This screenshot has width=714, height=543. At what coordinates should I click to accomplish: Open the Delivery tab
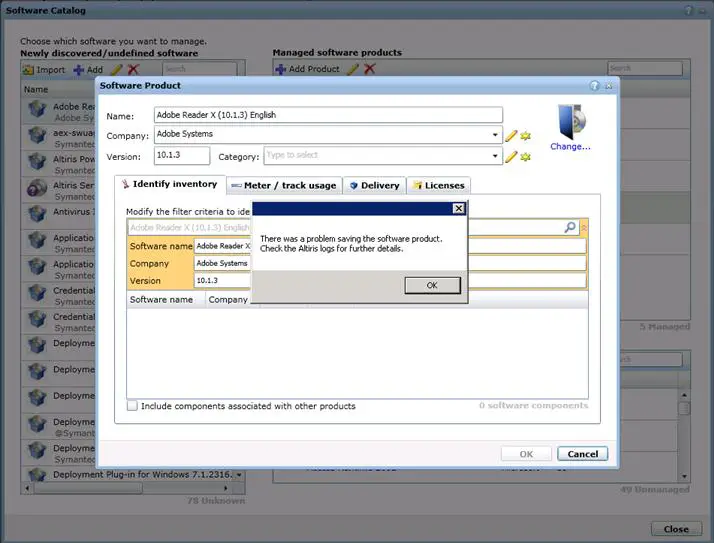pos(374,185)
